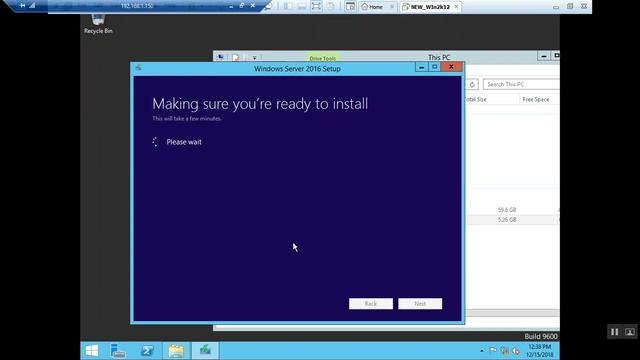This screenshot has width=640, height=360.
Task: Close the NEW_Win2k12 tab
Action: [456, 7]
